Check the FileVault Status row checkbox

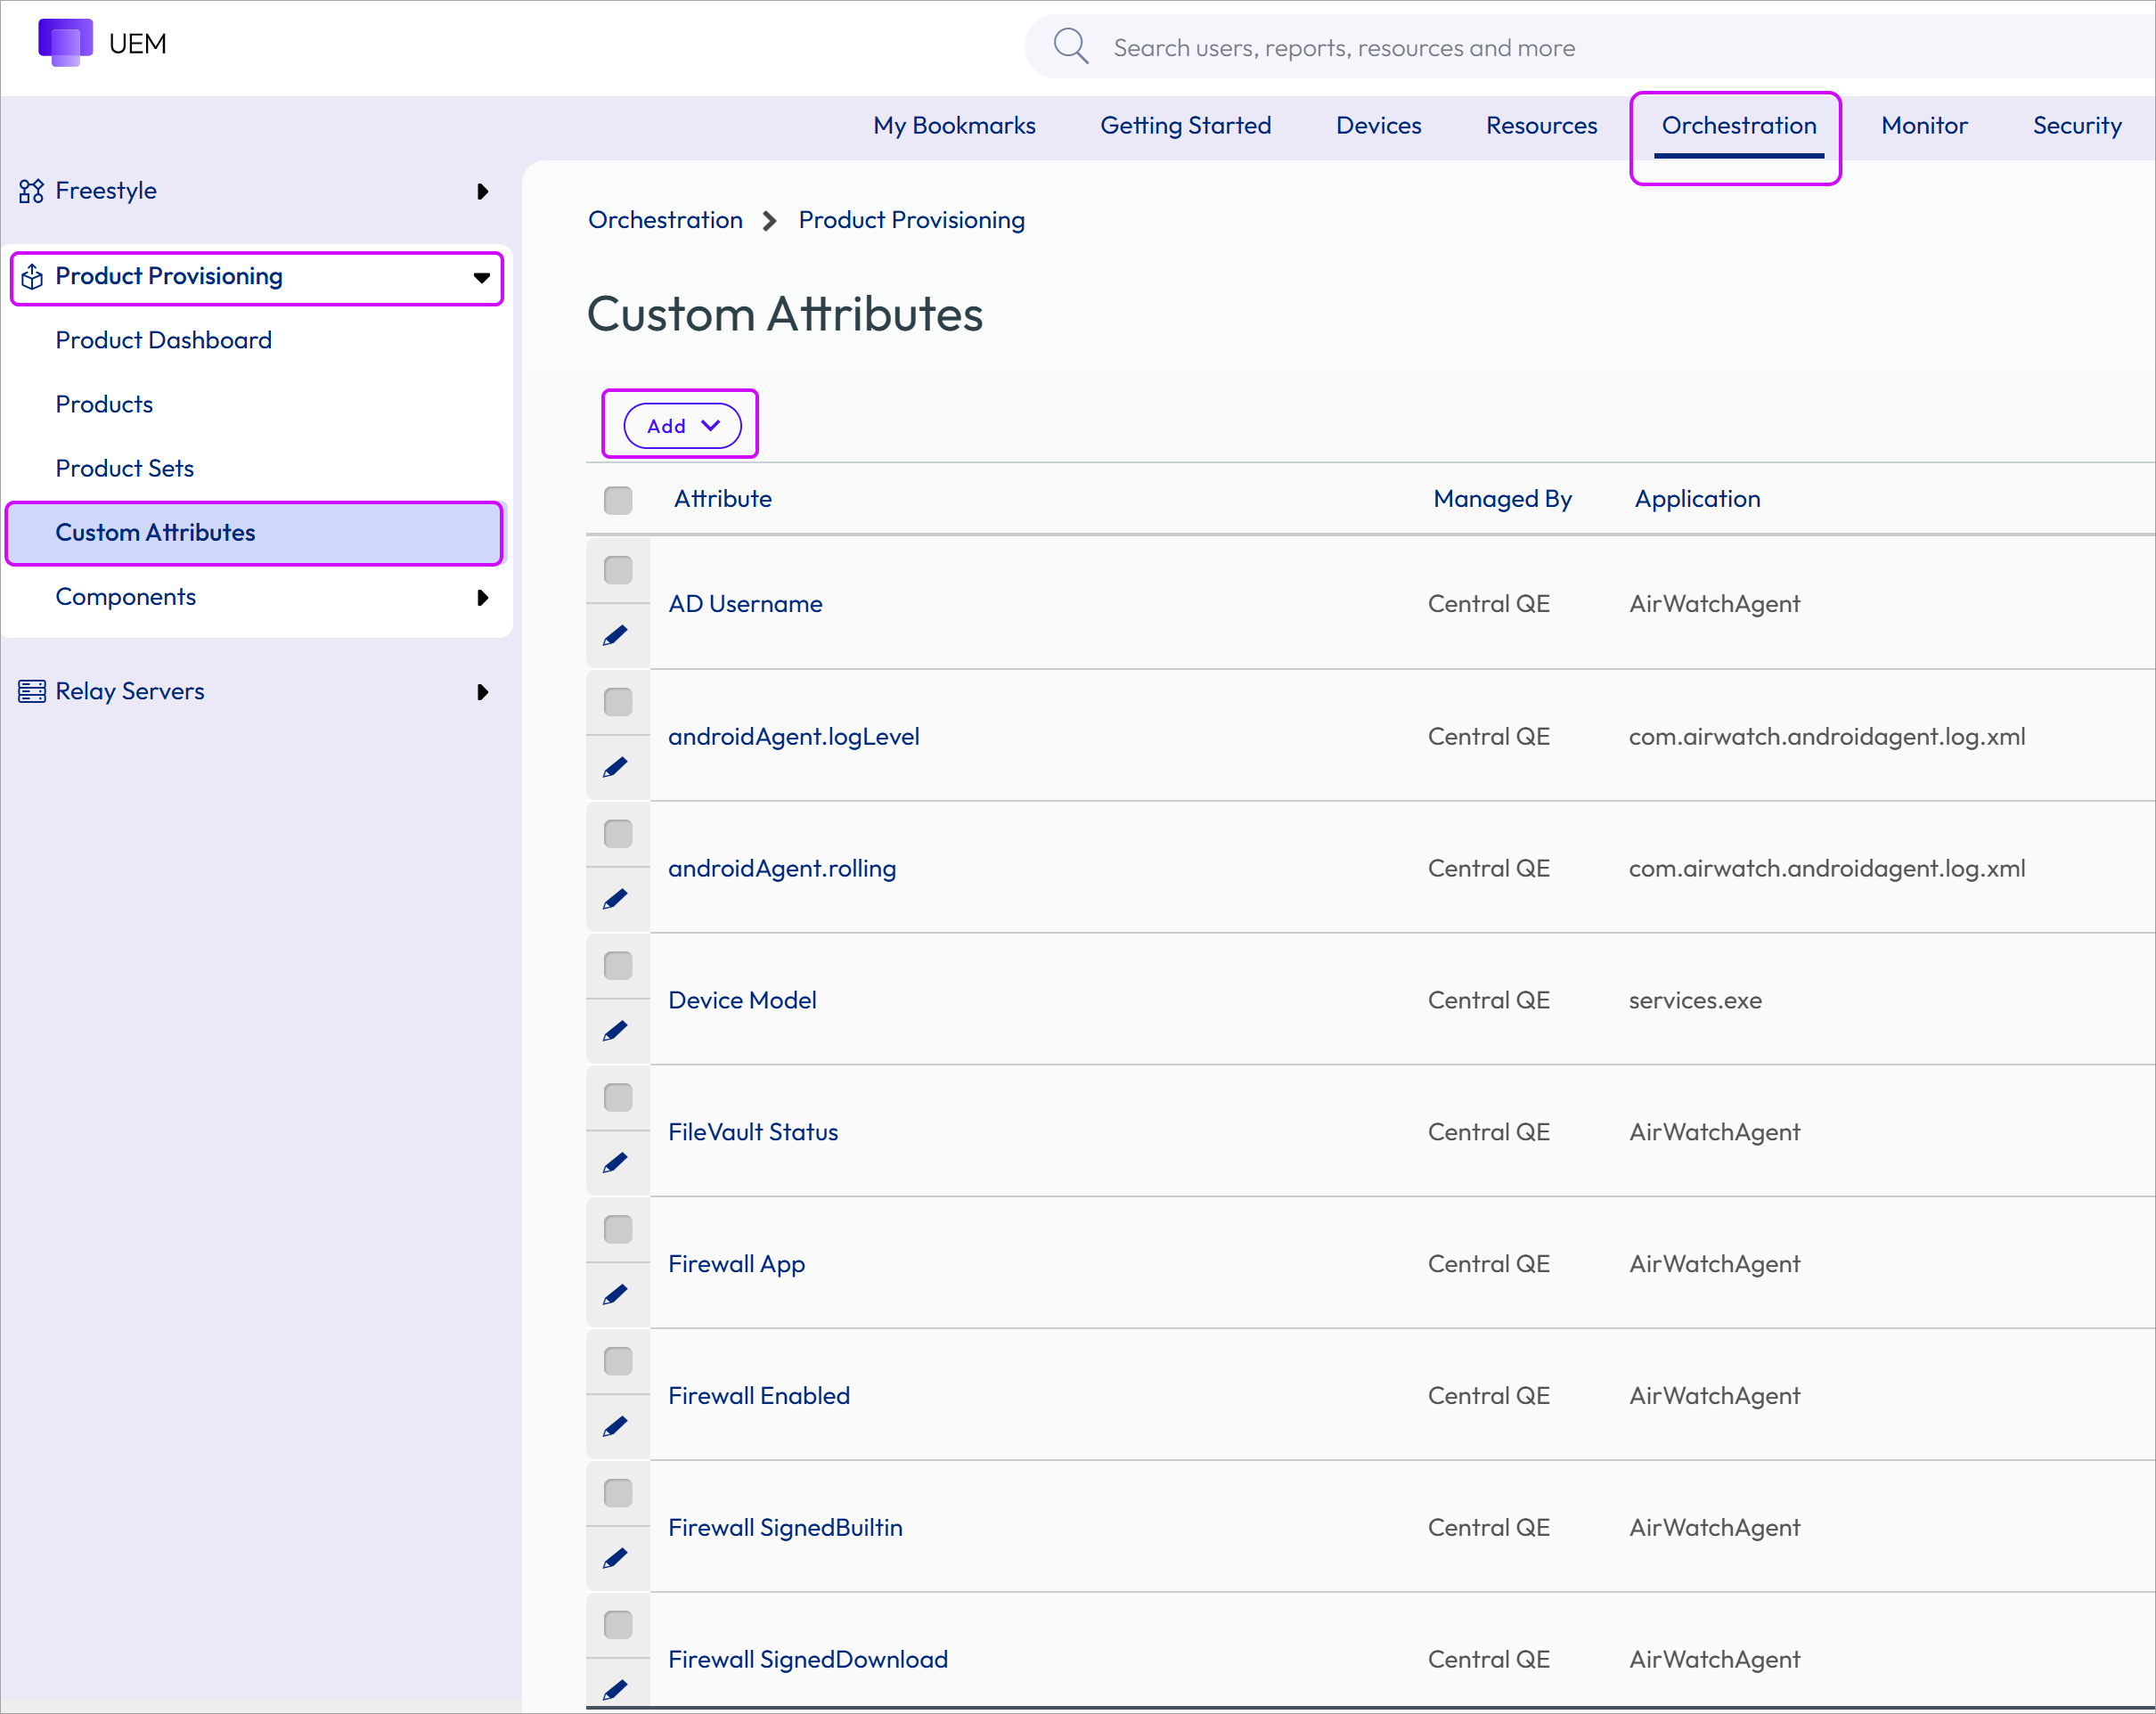click(x=618, y=1098)
